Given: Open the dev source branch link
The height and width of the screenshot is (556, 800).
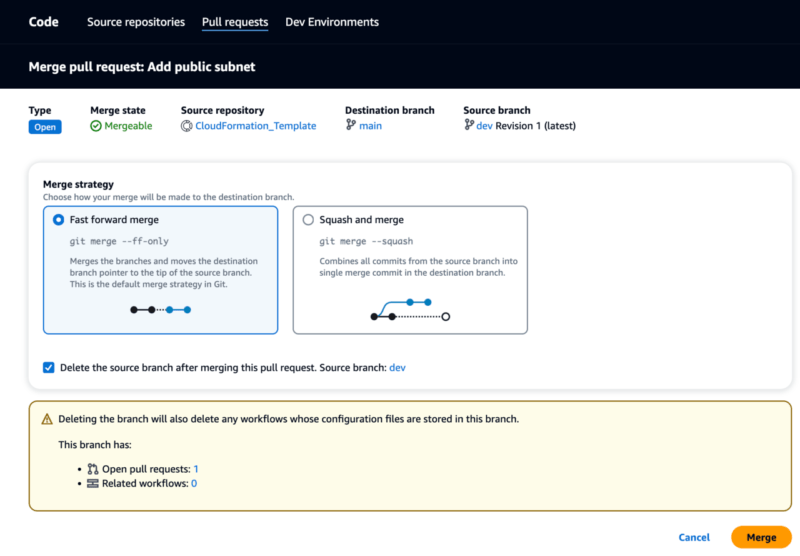Looking at the screenshot, I should point(484,126).
